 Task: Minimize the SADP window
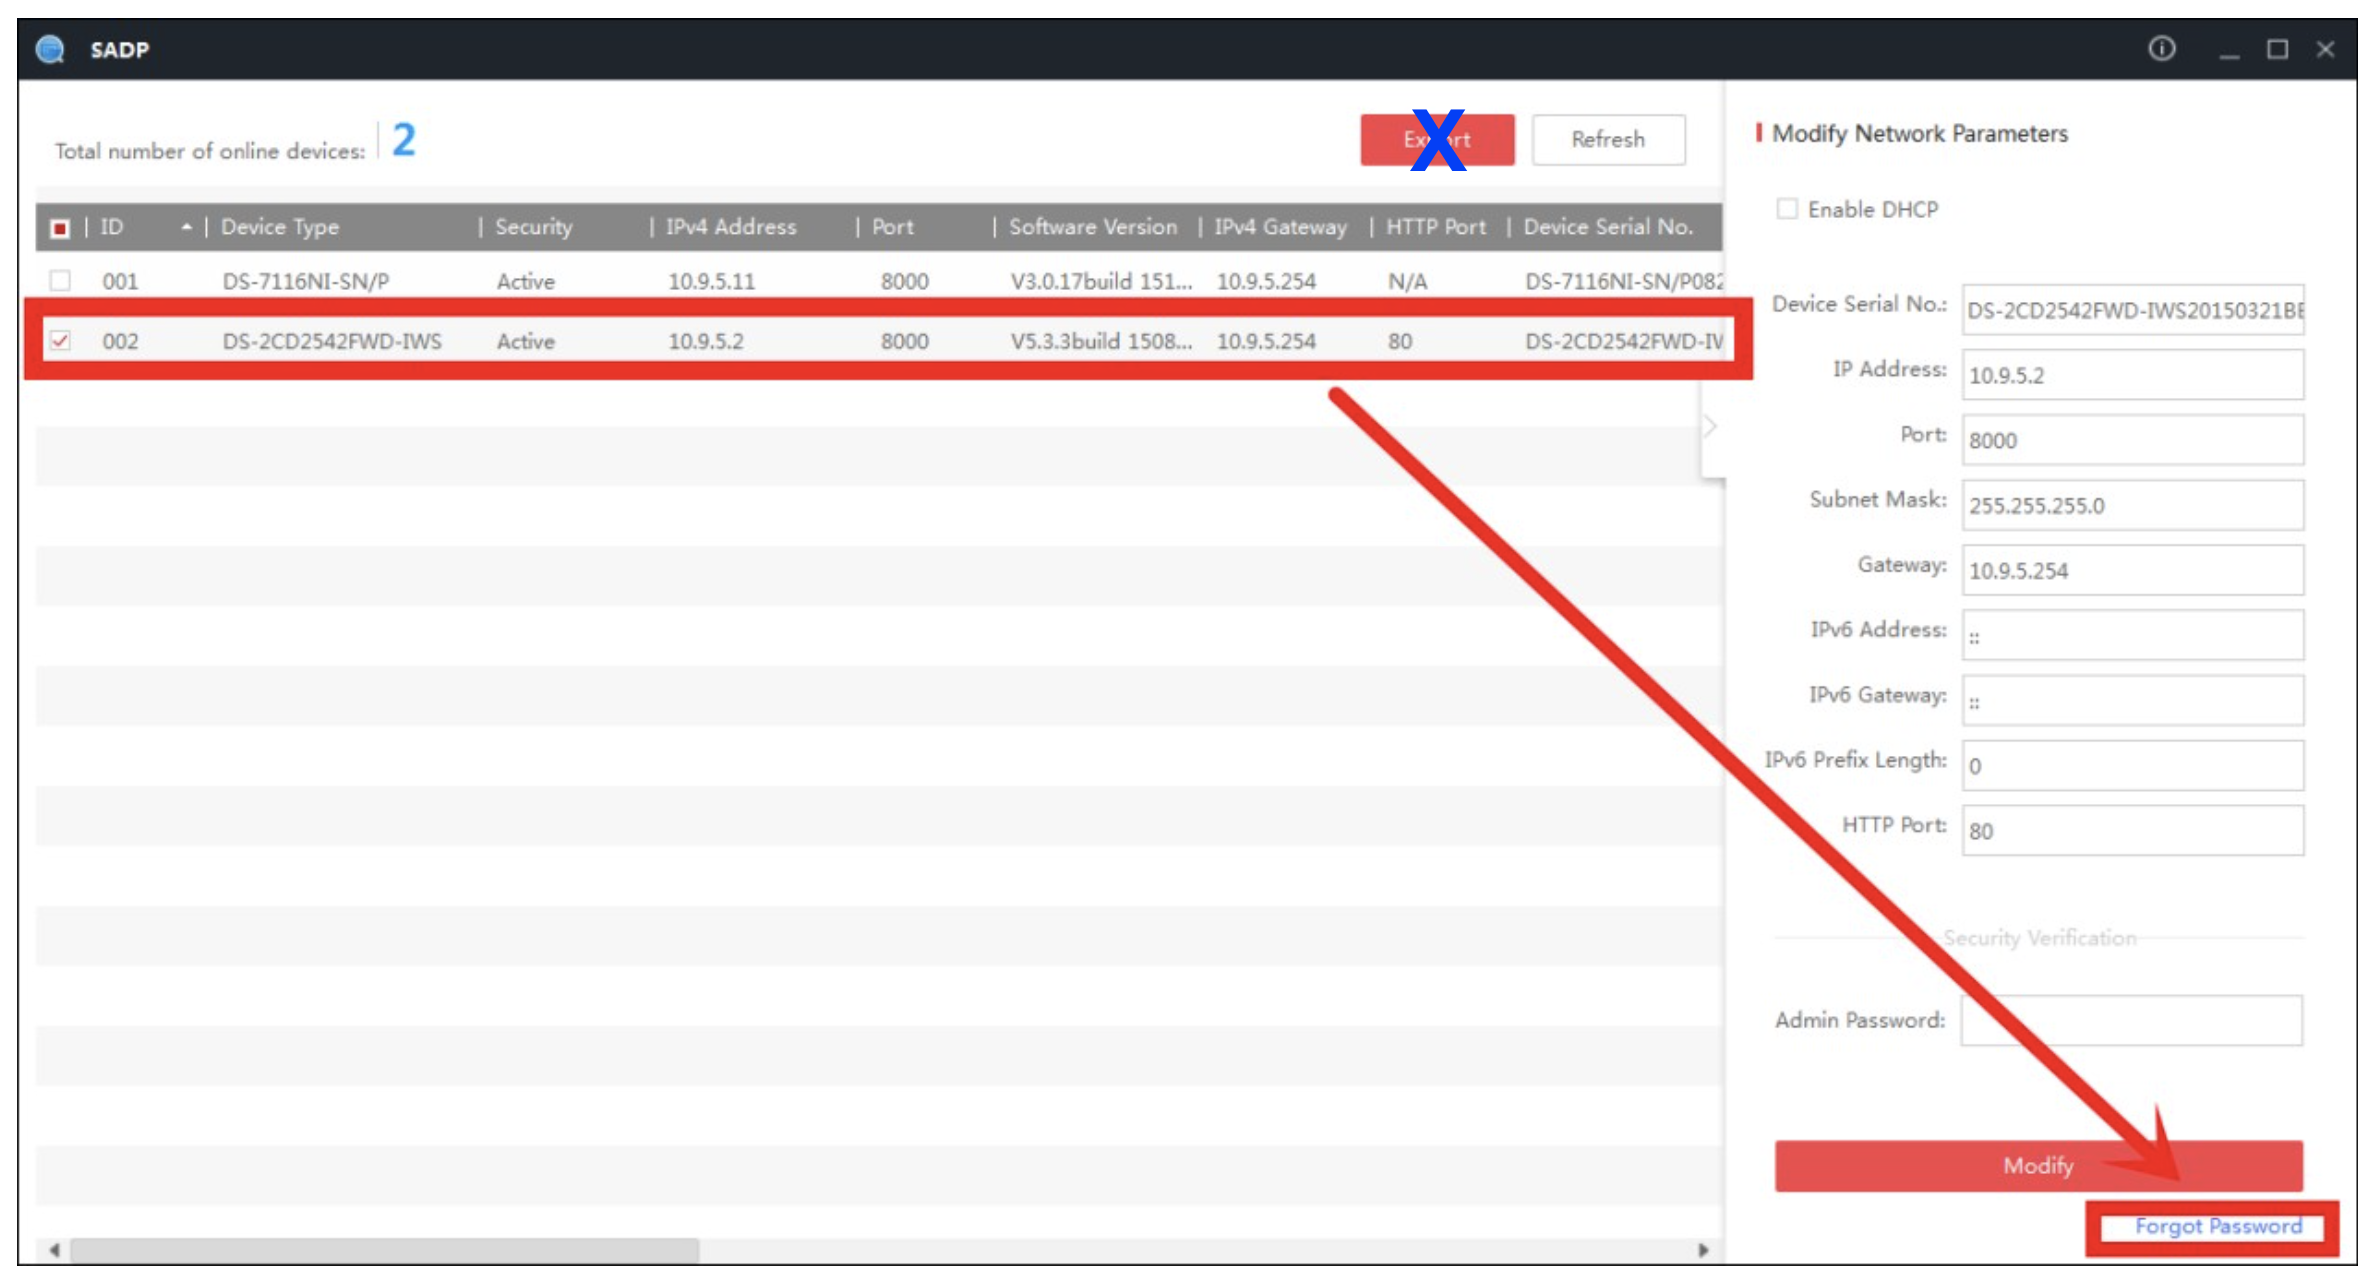tap(2229, 51)
